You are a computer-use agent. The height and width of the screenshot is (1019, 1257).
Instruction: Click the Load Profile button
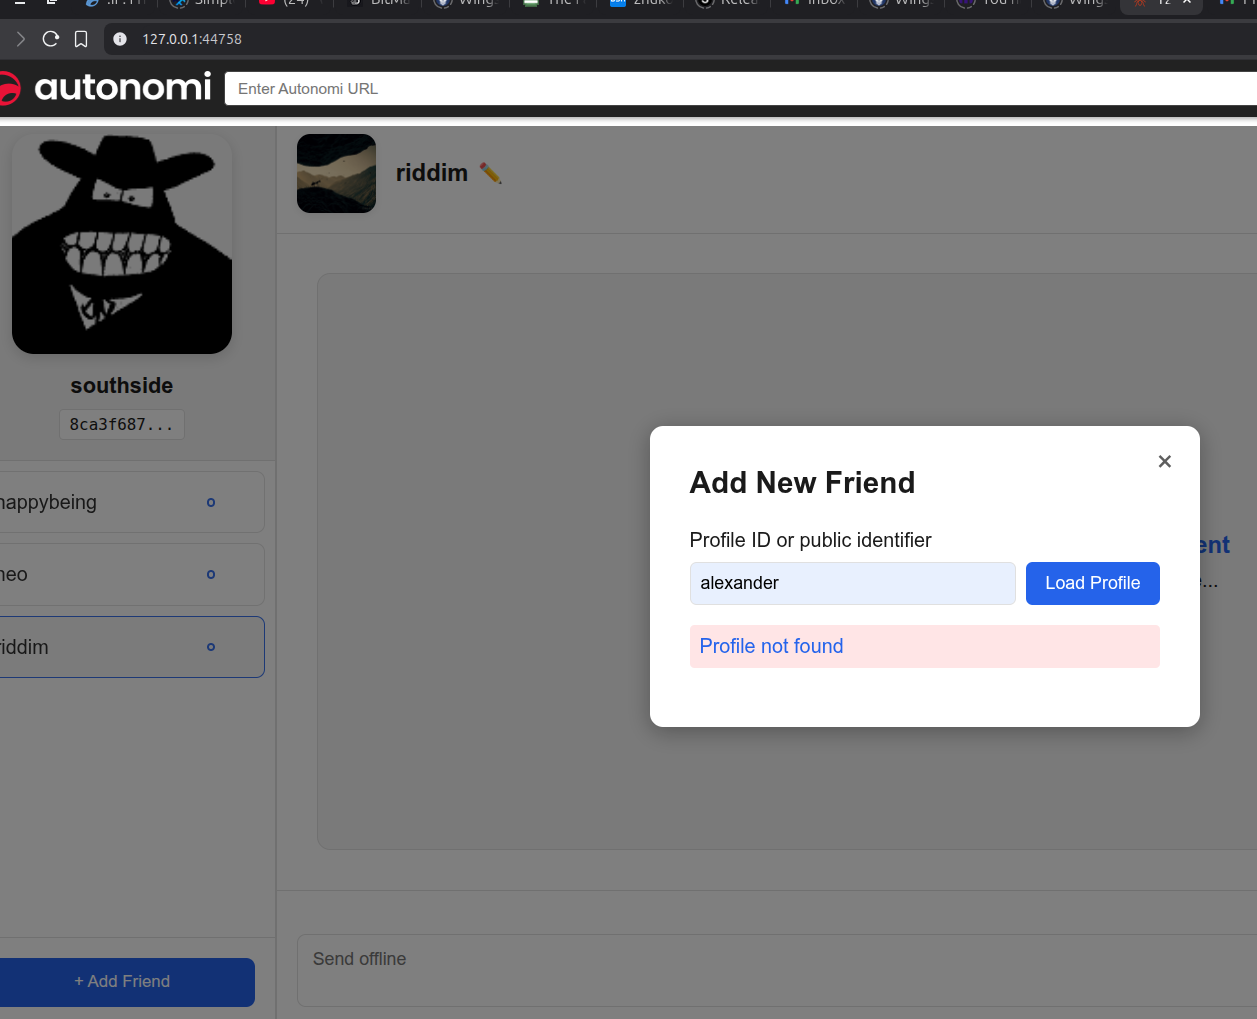coord(1092,583)
